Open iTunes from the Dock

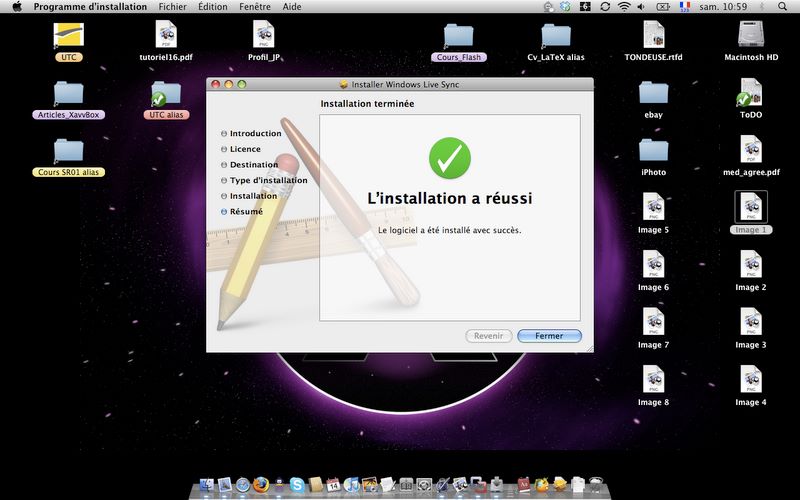(x=352, y=484)
